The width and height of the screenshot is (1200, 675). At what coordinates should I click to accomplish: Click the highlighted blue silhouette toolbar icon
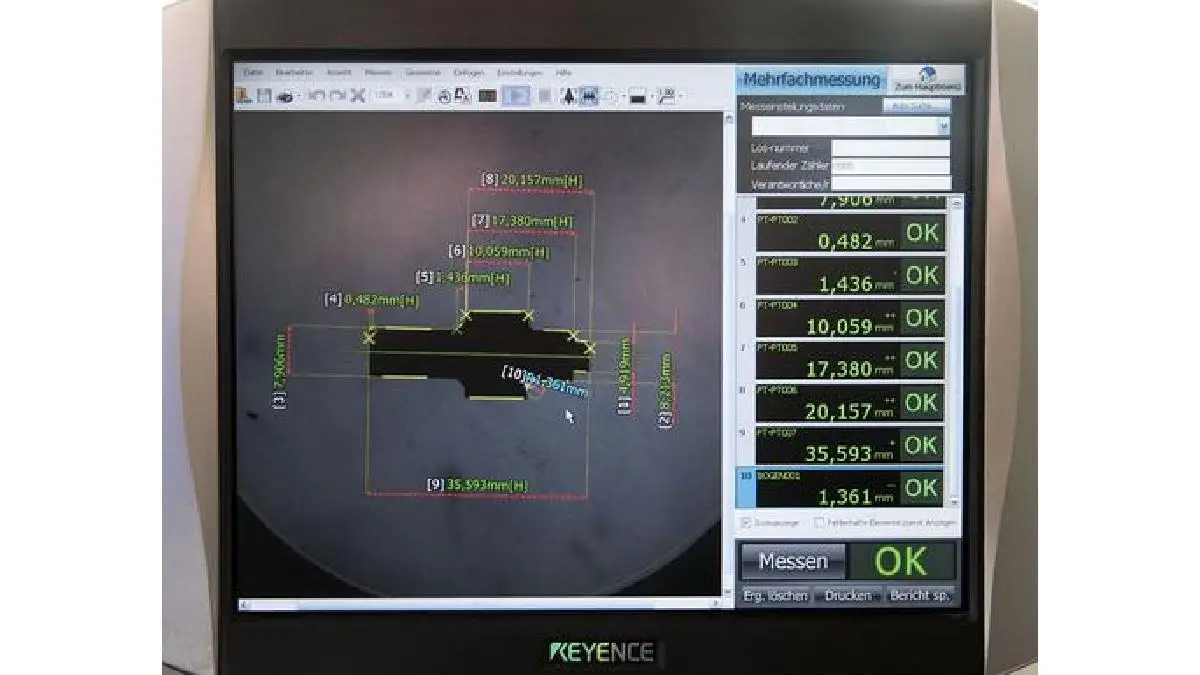(588, 96)
